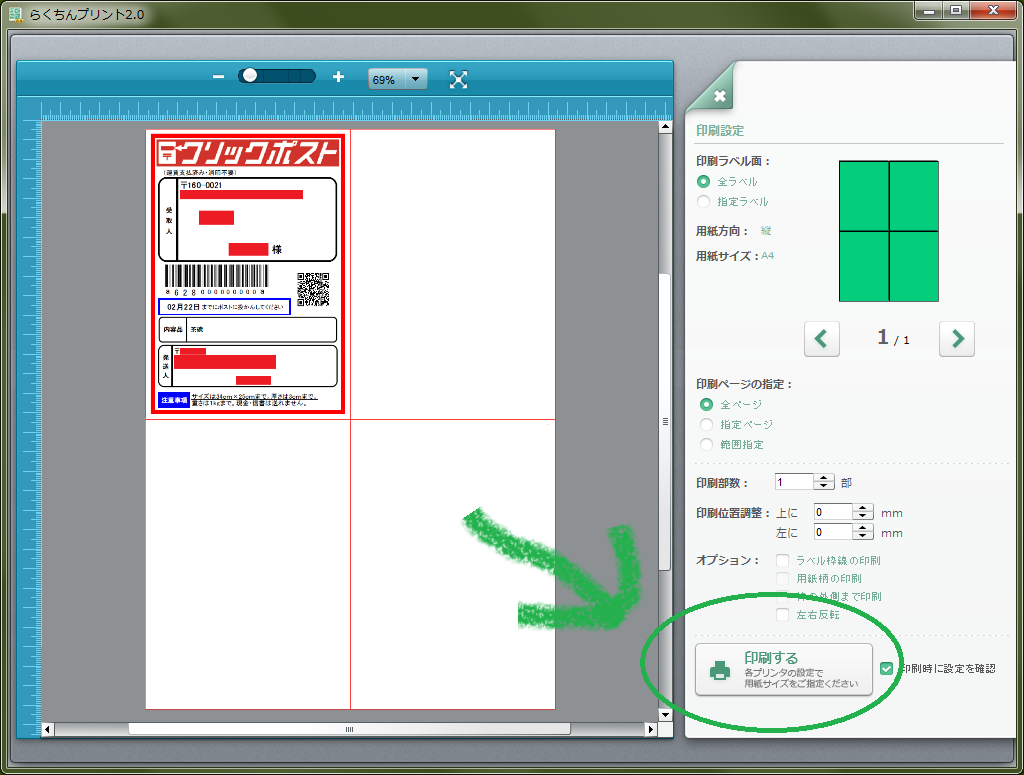Click the horizontal scrollbar thumb
Image resolution: width=1024 pixels, height=775 pixels.
[349, 729]
